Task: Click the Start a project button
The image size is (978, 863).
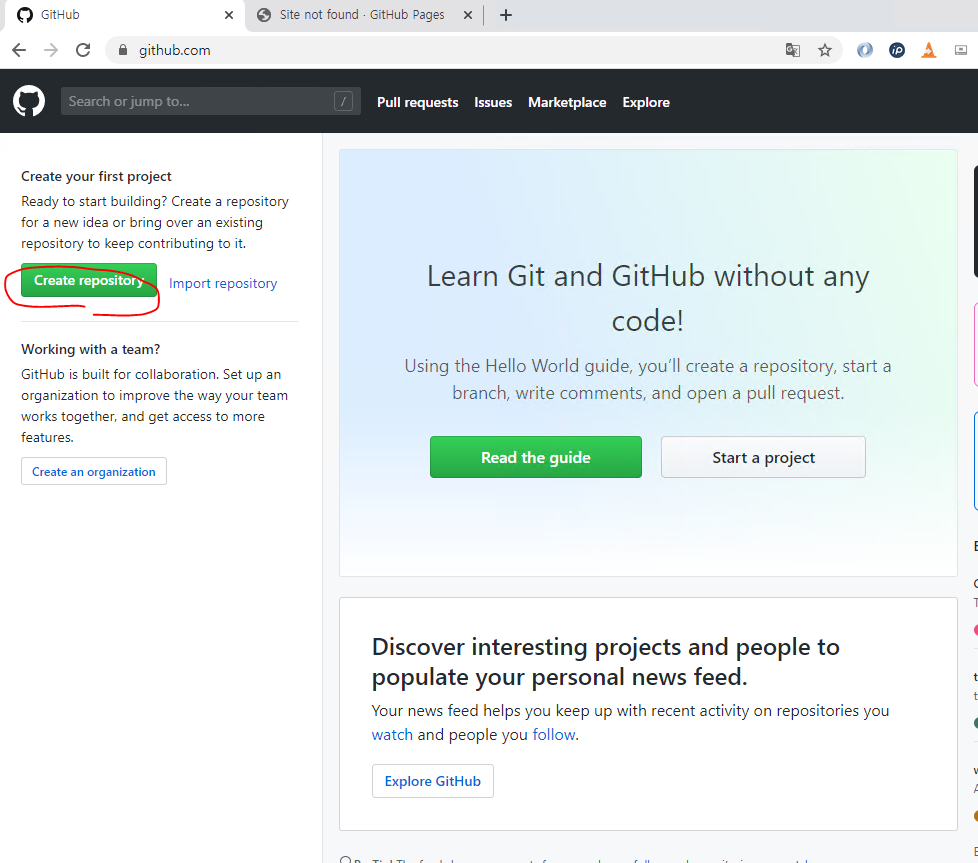Action: click(763, 457)
